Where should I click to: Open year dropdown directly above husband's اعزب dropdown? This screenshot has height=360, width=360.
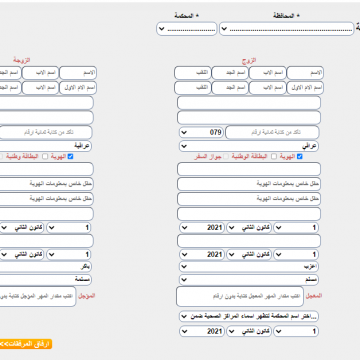(202, 254)
